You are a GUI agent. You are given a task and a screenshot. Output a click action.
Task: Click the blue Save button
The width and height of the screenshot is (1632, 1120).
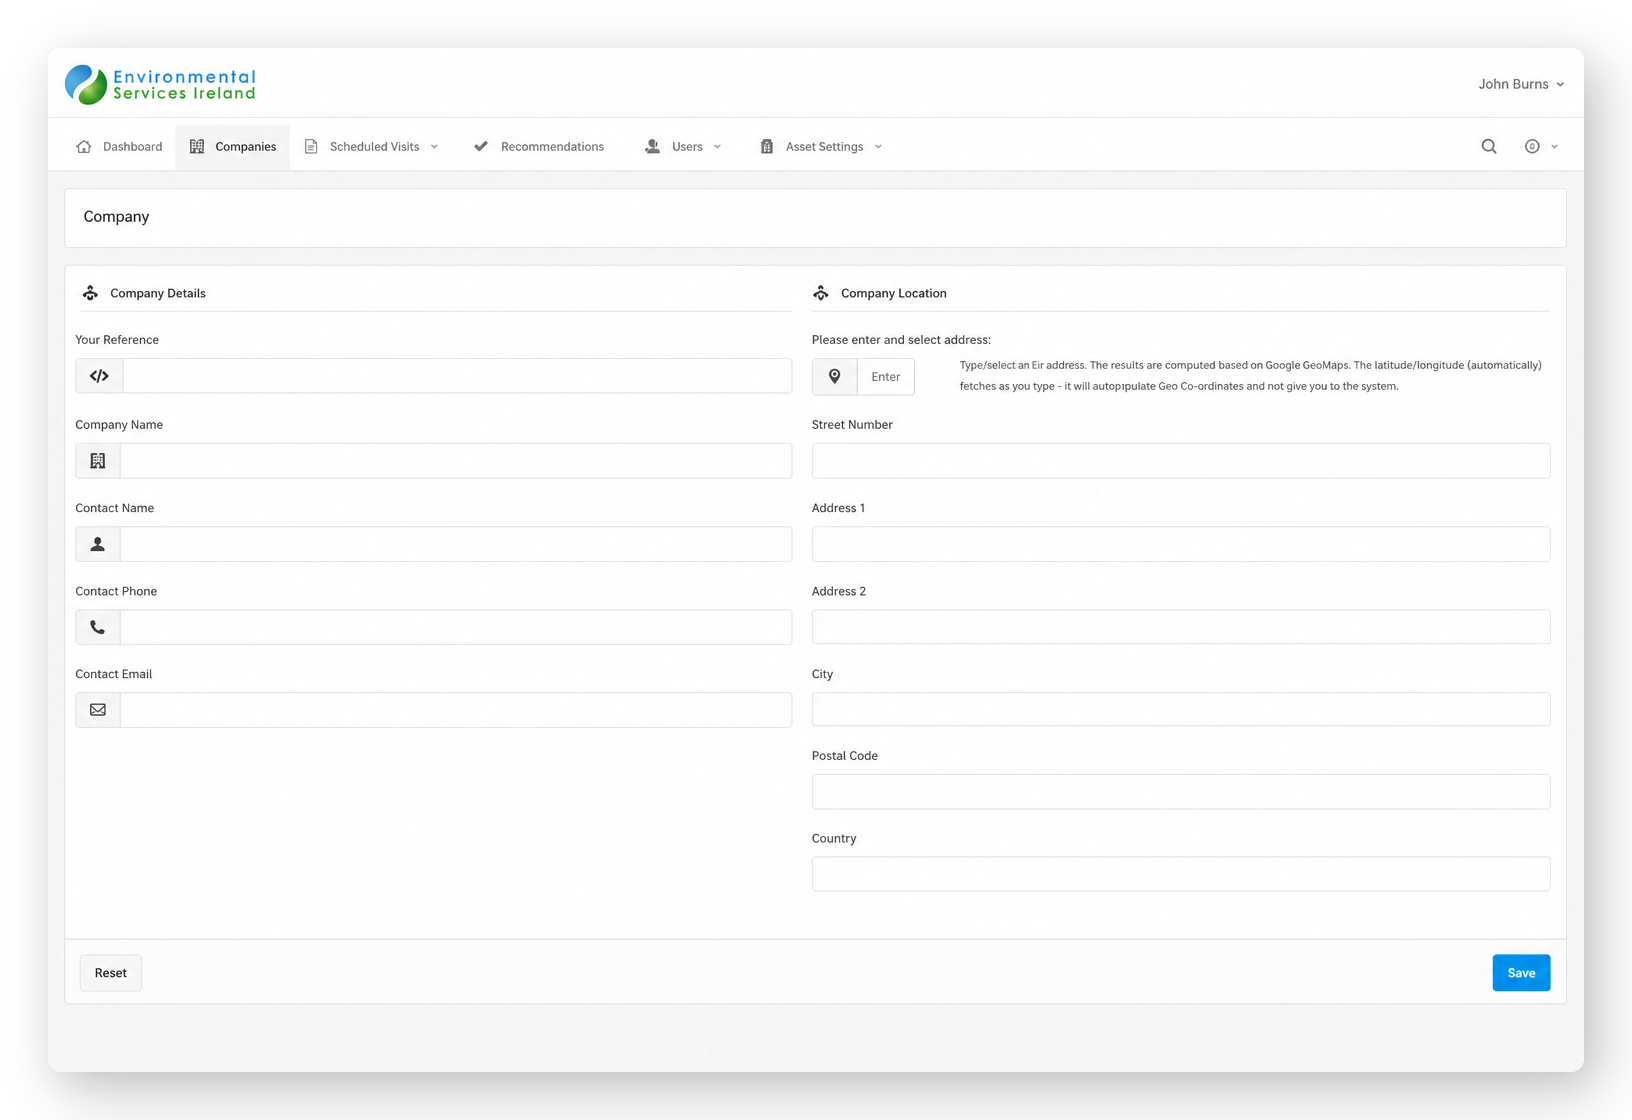point(1521,973)
